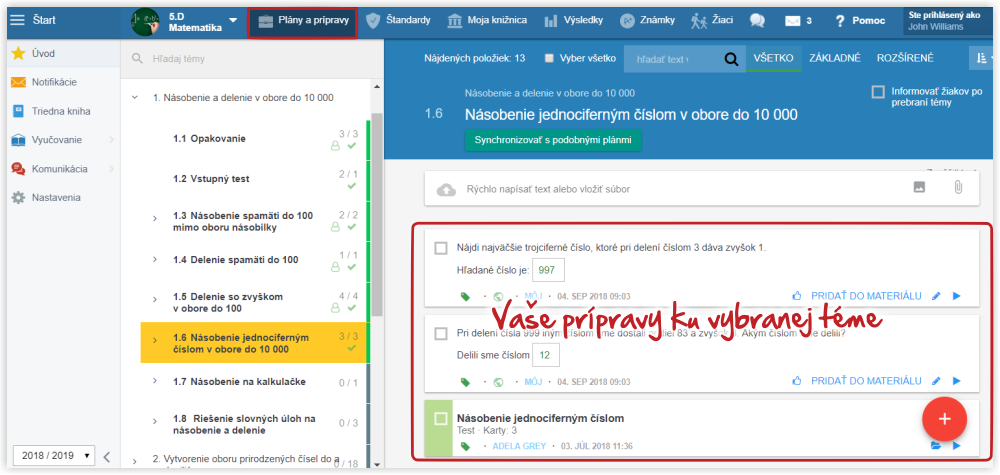Viewport: 1000px width, 475px height.
Task: Collapse the left sidebar with the arrow
Action: 107,457
